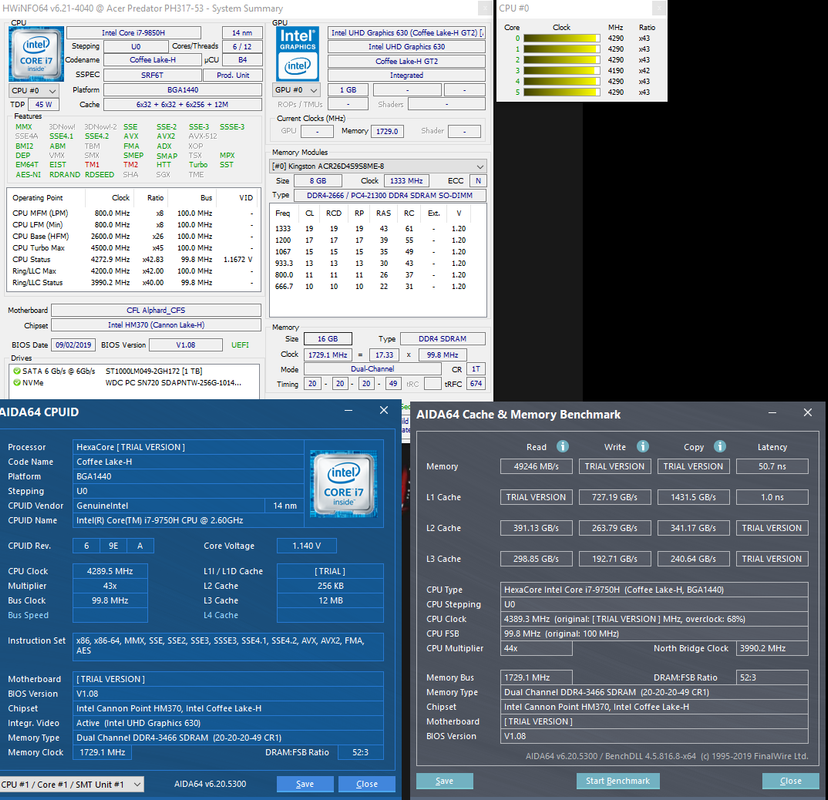Click the L3 Cache 12 MB field in CPUID

tap(330, 601)
